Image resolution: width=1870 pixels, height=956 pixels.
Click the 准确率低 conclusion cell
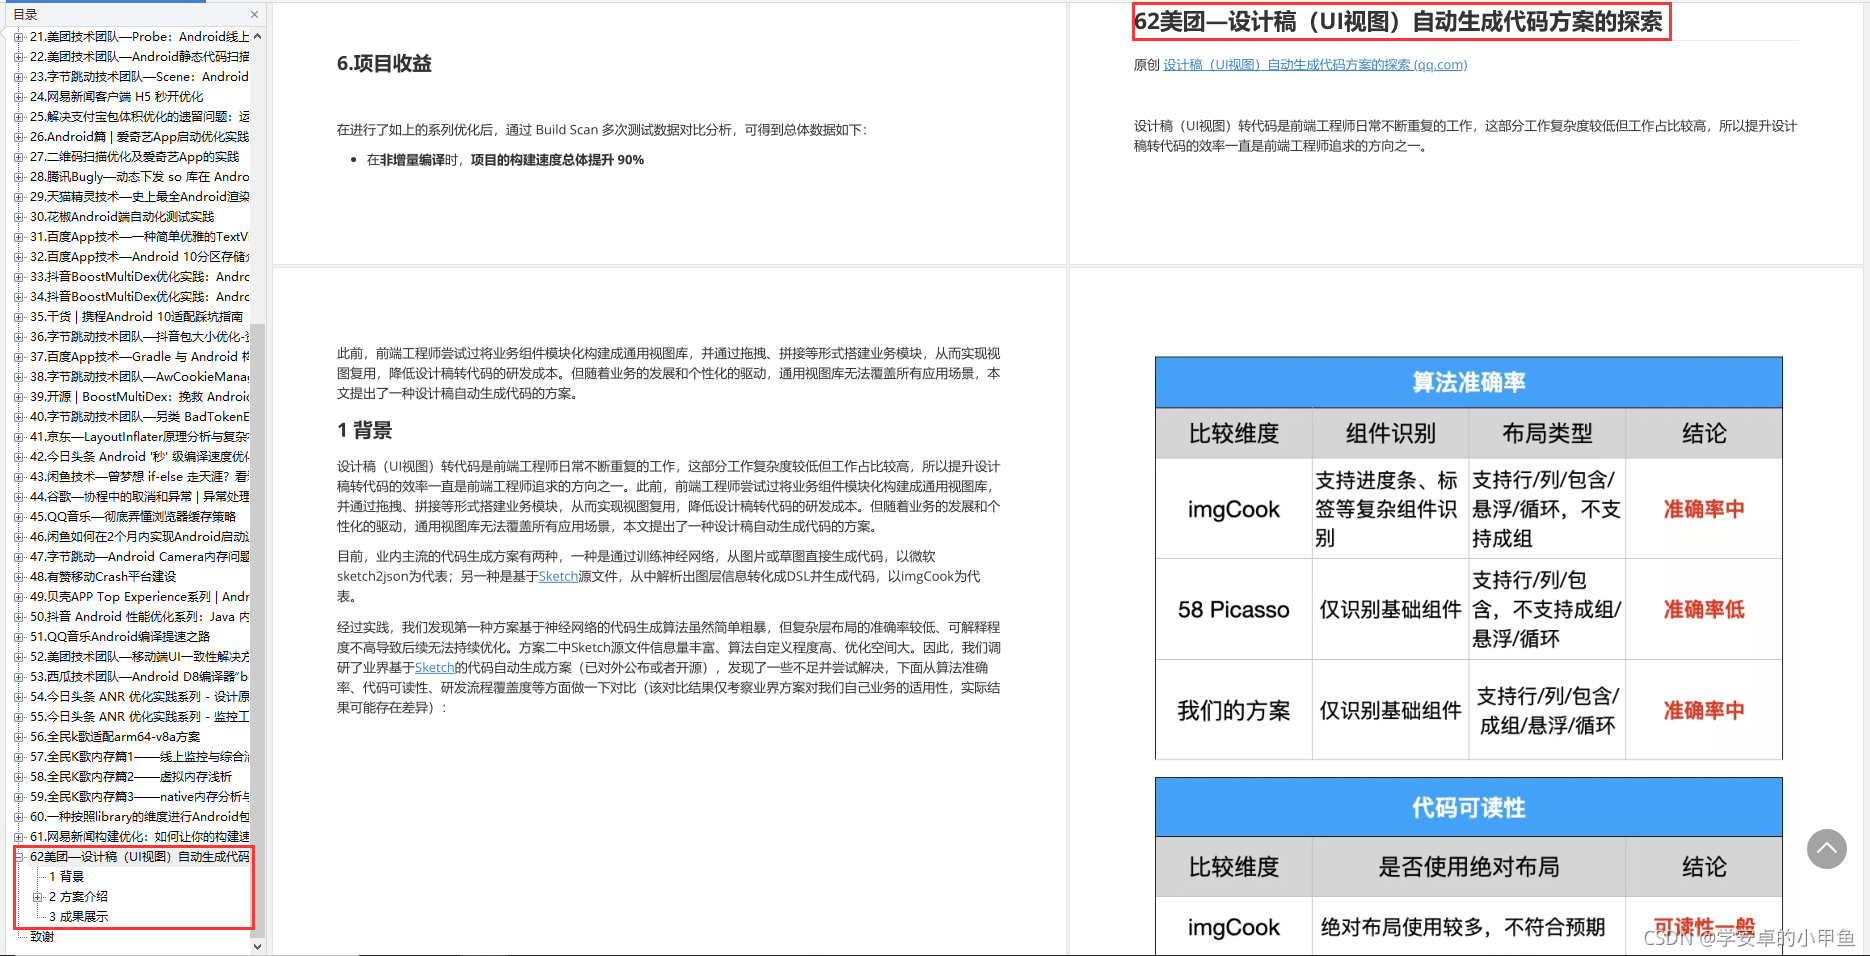pyautogui.click(x=1704, y=610)
